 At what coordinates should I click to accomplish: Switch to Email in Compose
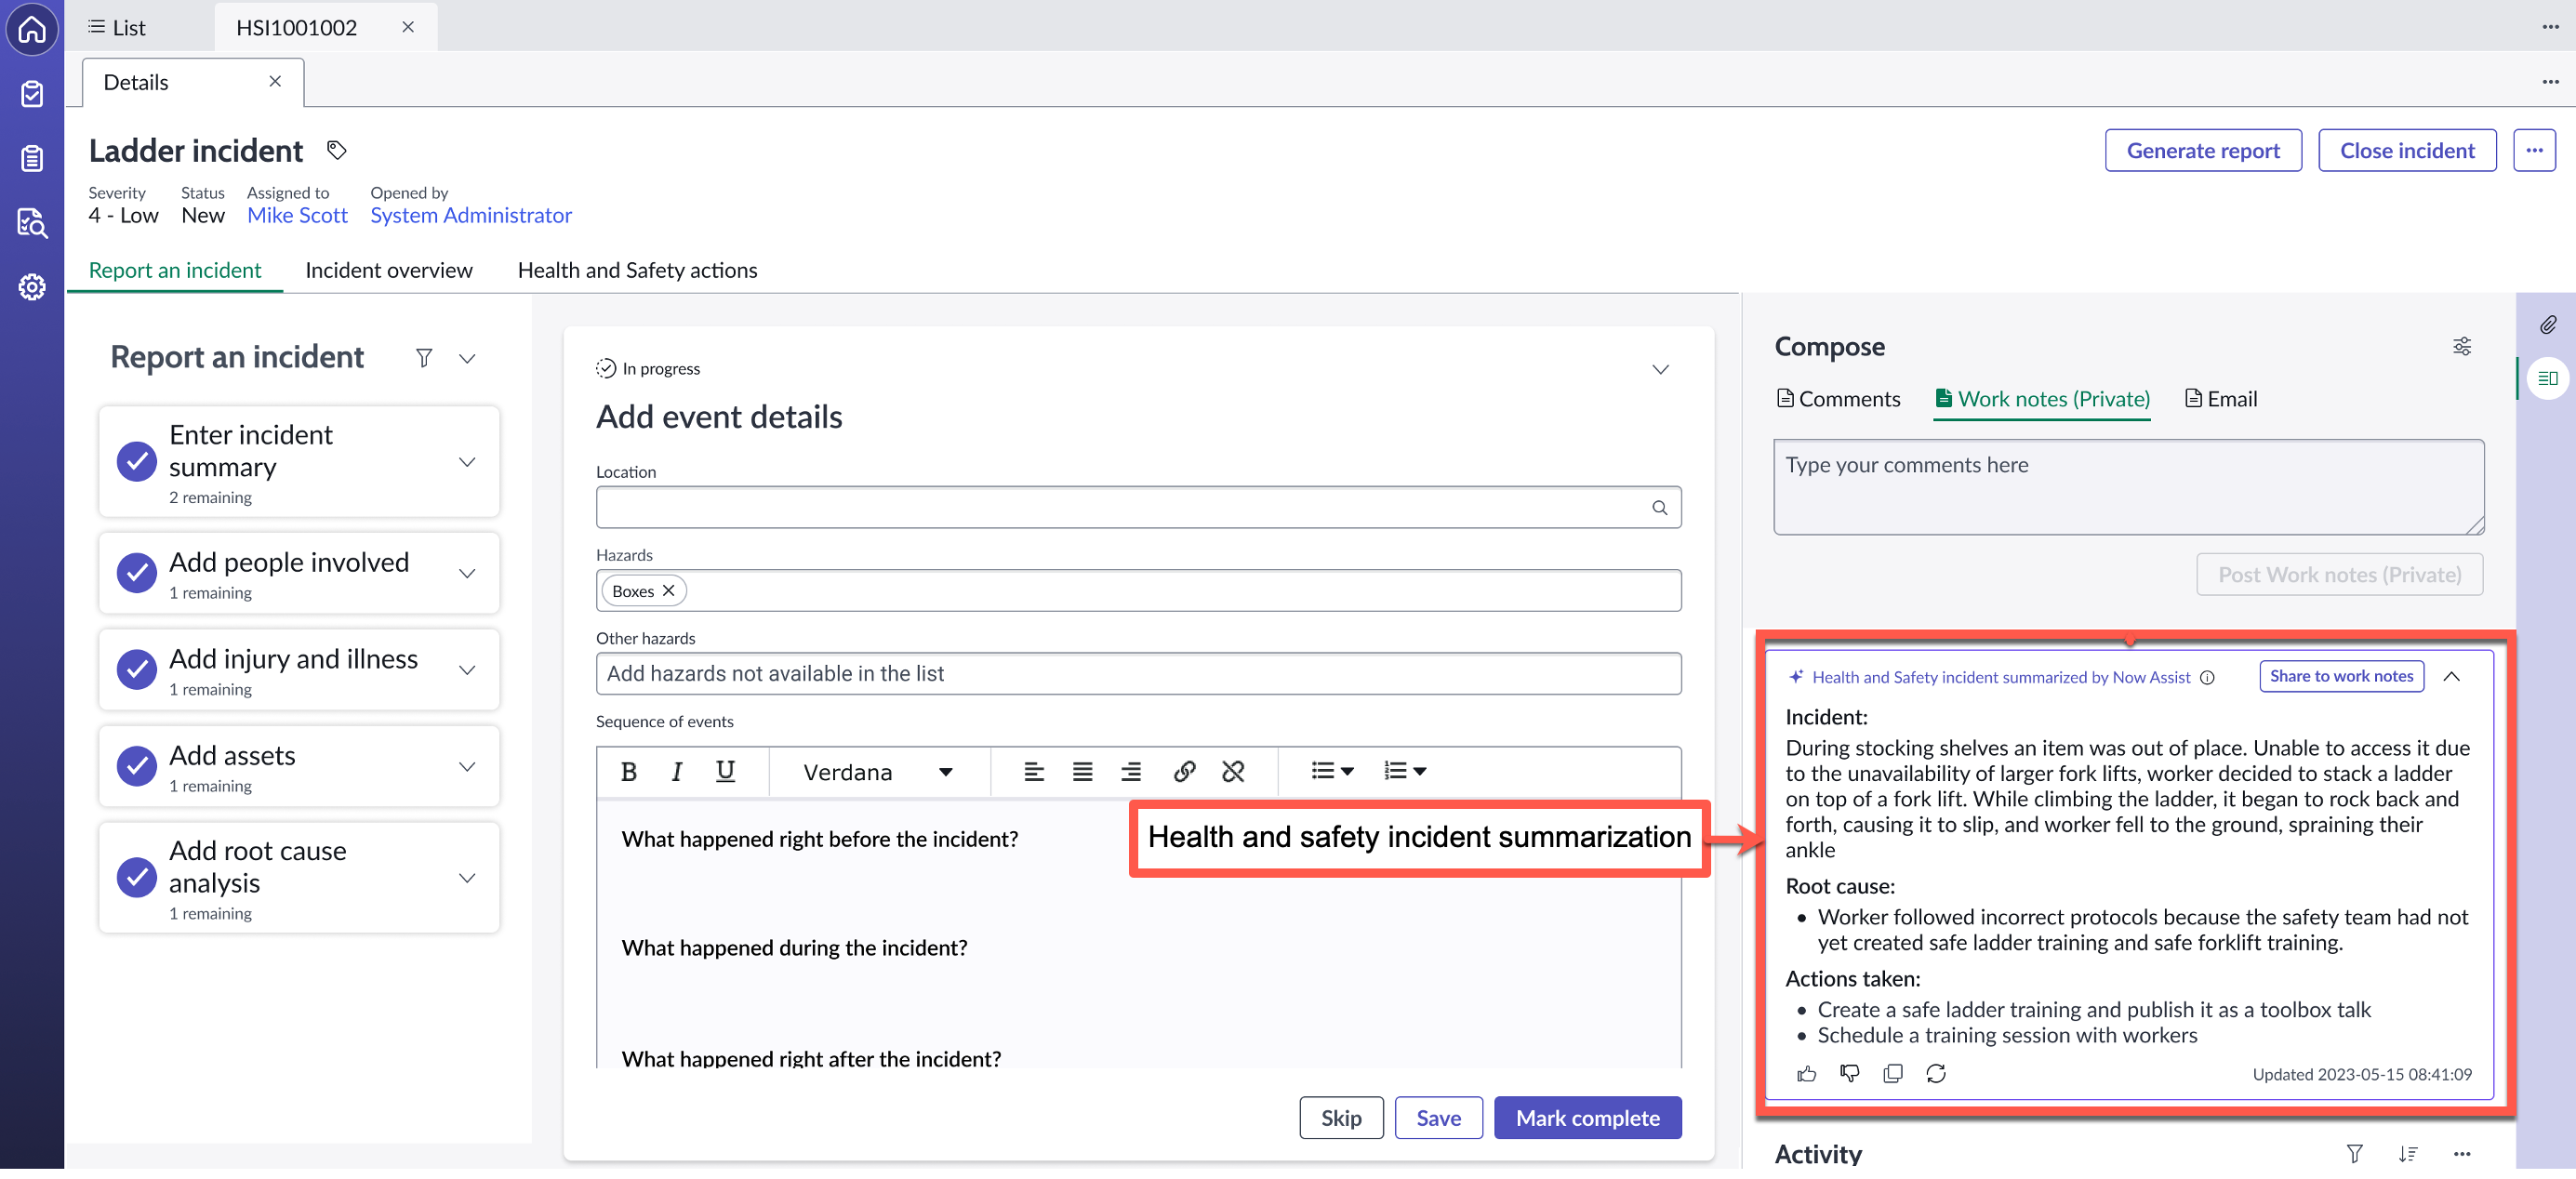pyautogui.click(x=2221, y=399)
